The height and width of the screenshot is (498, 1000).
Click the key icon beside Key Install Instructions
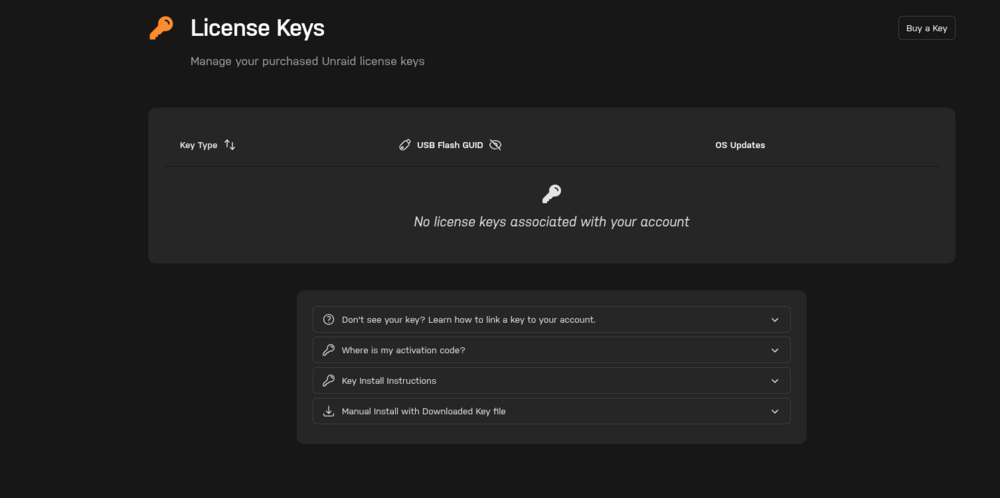pyautogui.click(x=328, y=381)
